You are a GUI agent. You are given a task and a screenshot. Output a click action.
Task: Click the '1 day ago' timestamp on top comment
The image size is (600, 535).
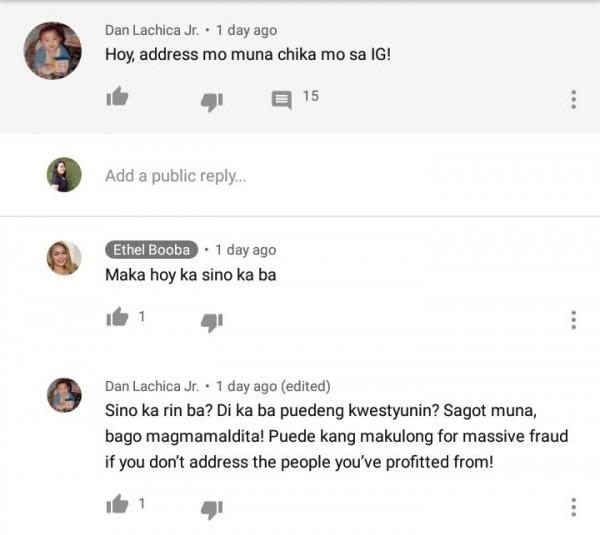[x=246, y=30]
